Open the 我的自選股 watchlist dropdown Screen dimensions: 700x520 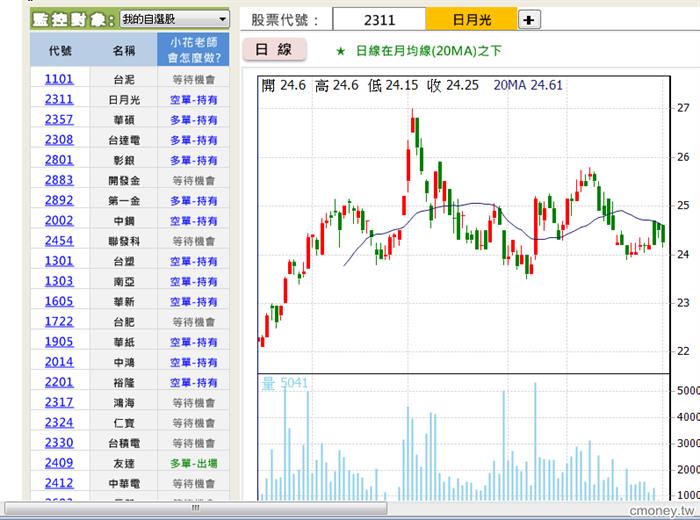pyautogui.click(x=175, y=19)
